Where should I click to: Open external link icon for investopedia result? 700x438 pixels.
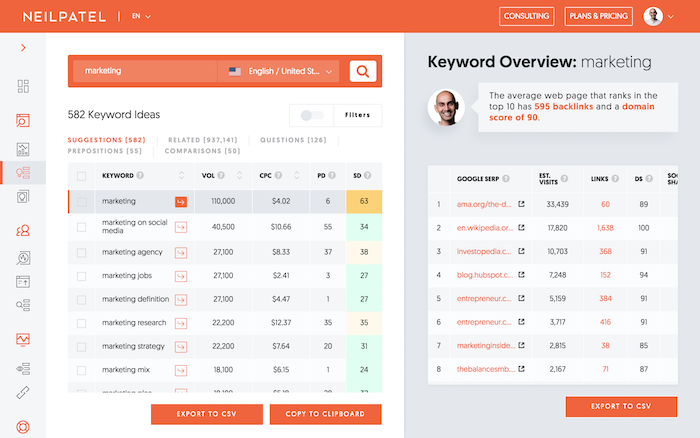(x=521, y=251)
